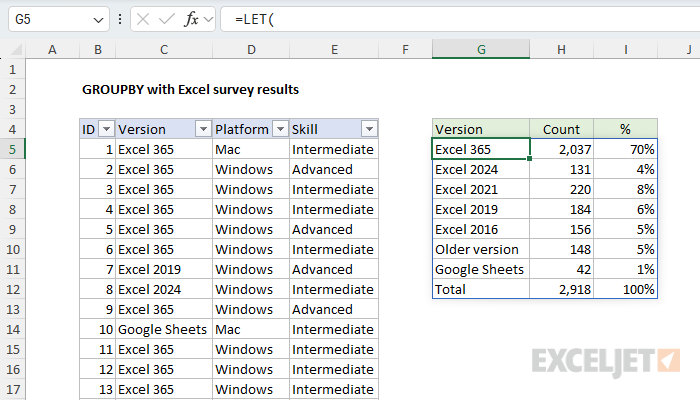
Task: Select column G header
Action: click(x=481, y=50)
